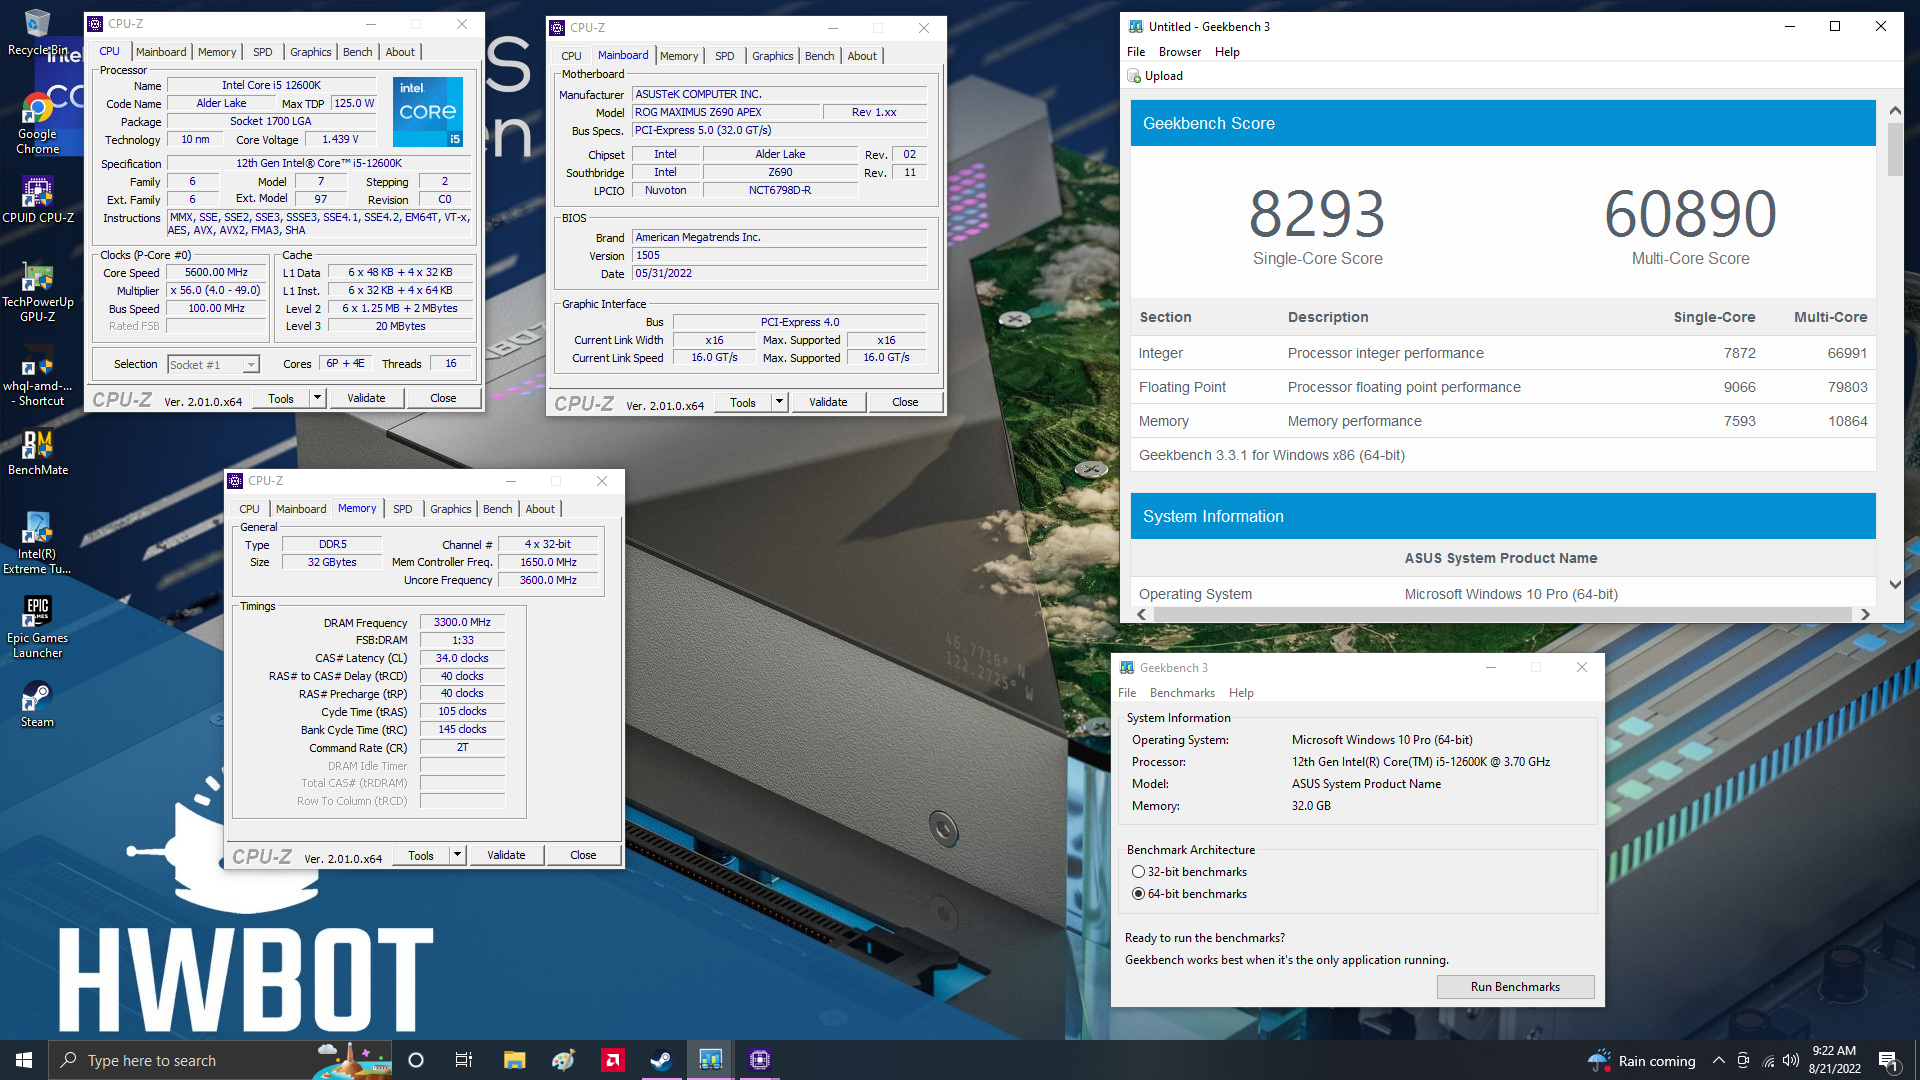1920x1080 pixels.
Task: Click the Tools button in CPU-Z CPU window
Action: (x=281, y=398)
